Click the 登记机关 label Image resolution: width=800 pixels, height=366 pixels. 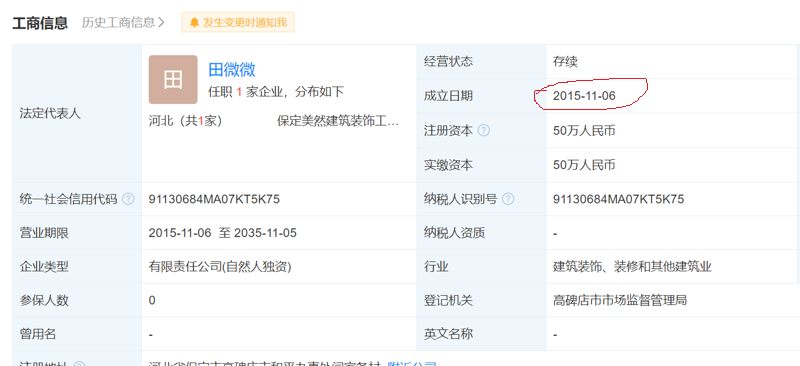(448, 300)
